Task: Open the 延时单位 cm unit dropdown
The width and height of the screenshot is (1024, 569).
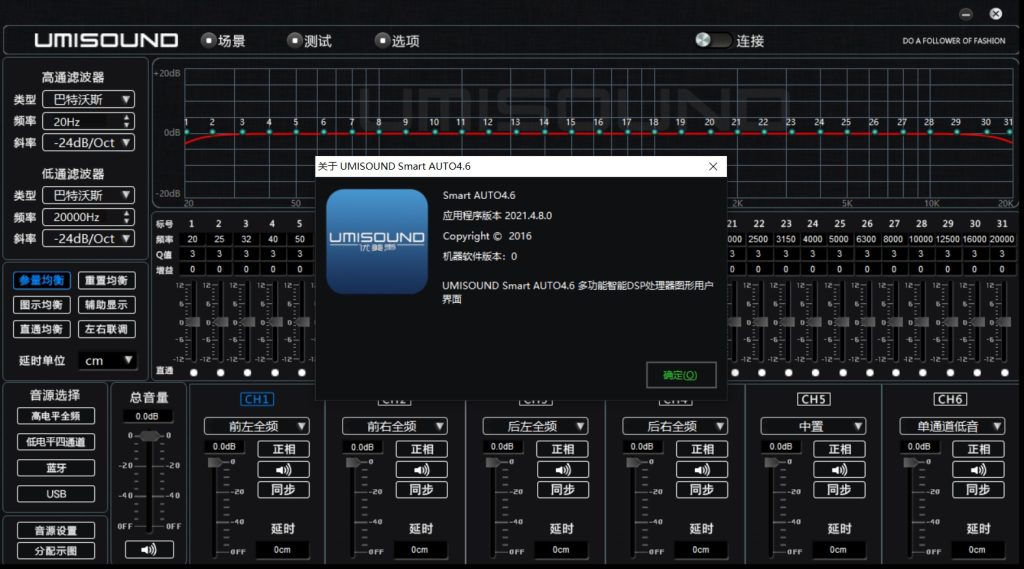Action: (108, 361)
